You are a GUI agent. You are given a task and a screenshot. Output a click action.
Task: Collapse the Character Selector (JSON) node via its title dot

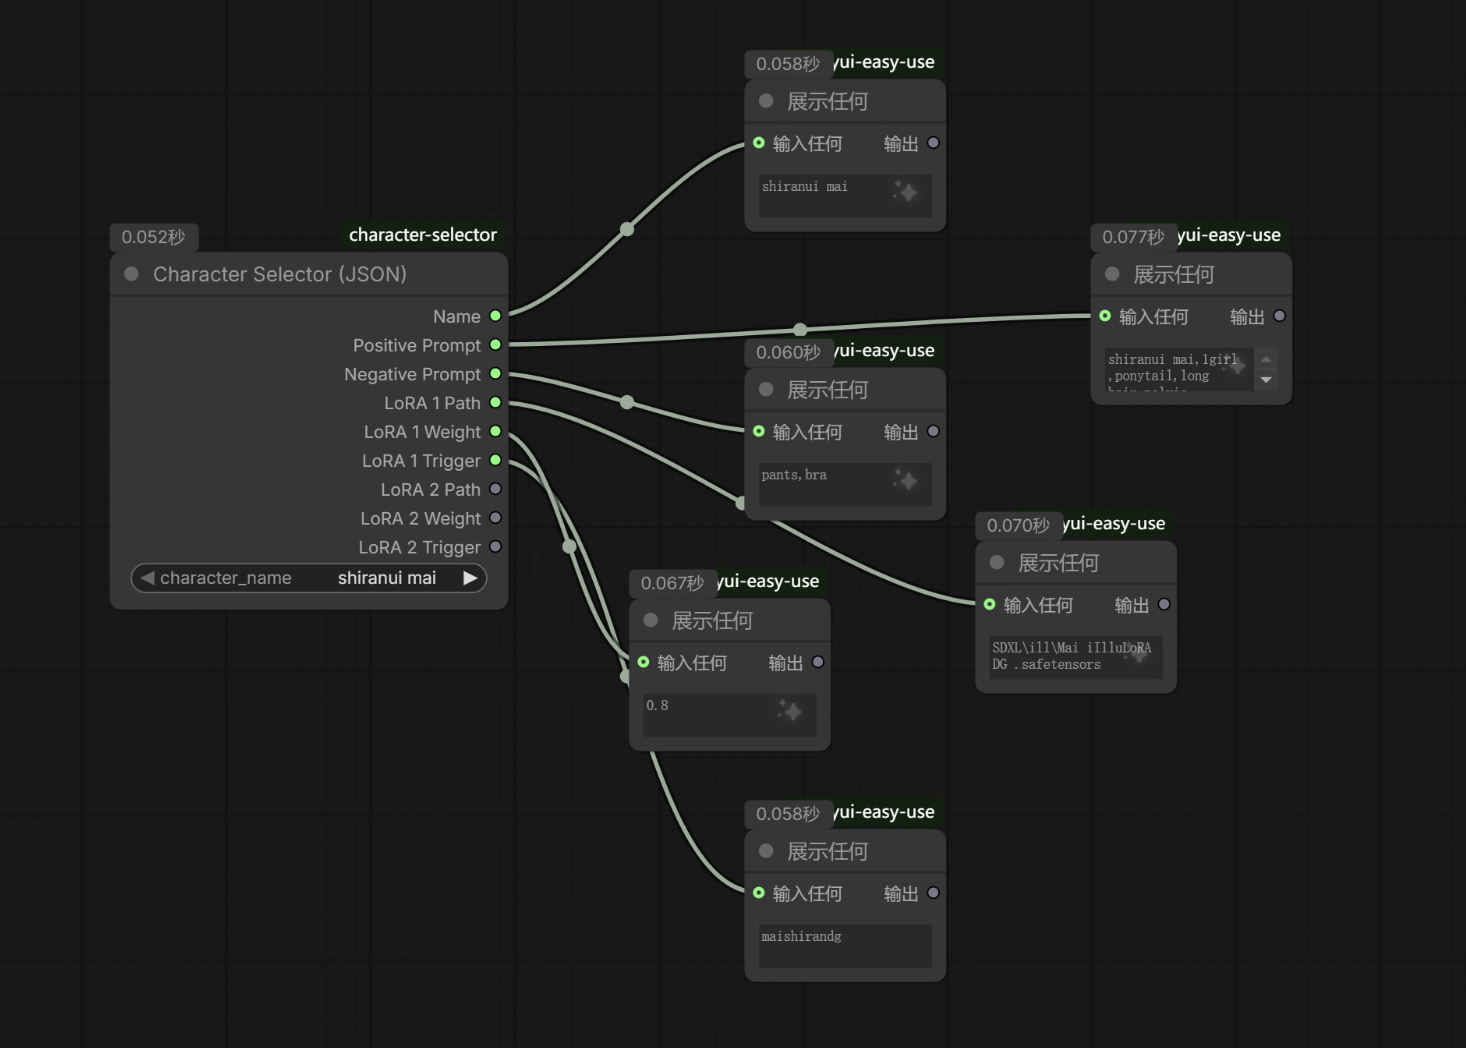click(131, 274)
